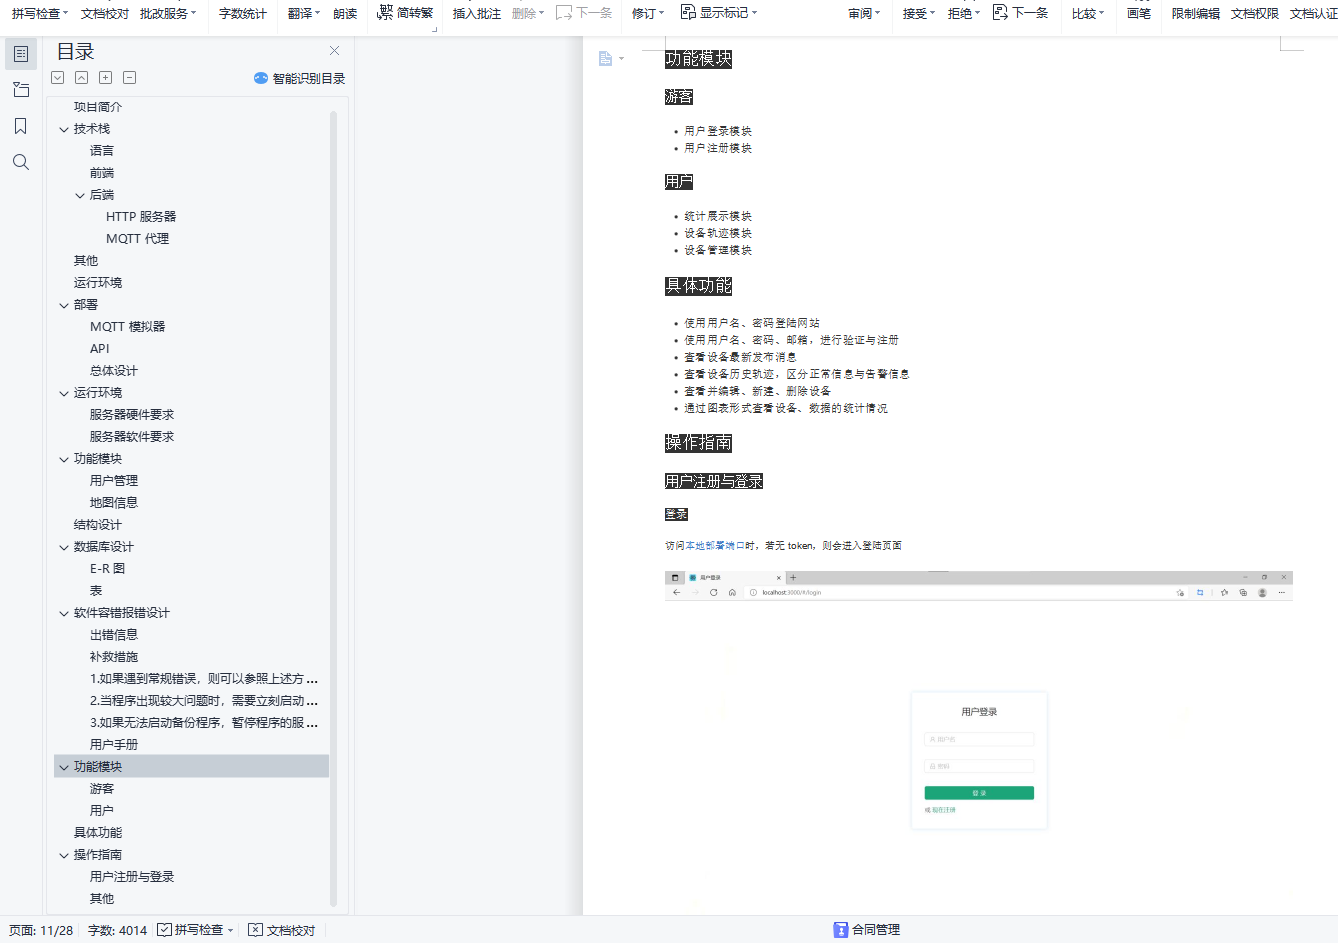Click the outline pane vertical scrollbar
This screenshot has width=1338, height=943.
click(334, 508)
